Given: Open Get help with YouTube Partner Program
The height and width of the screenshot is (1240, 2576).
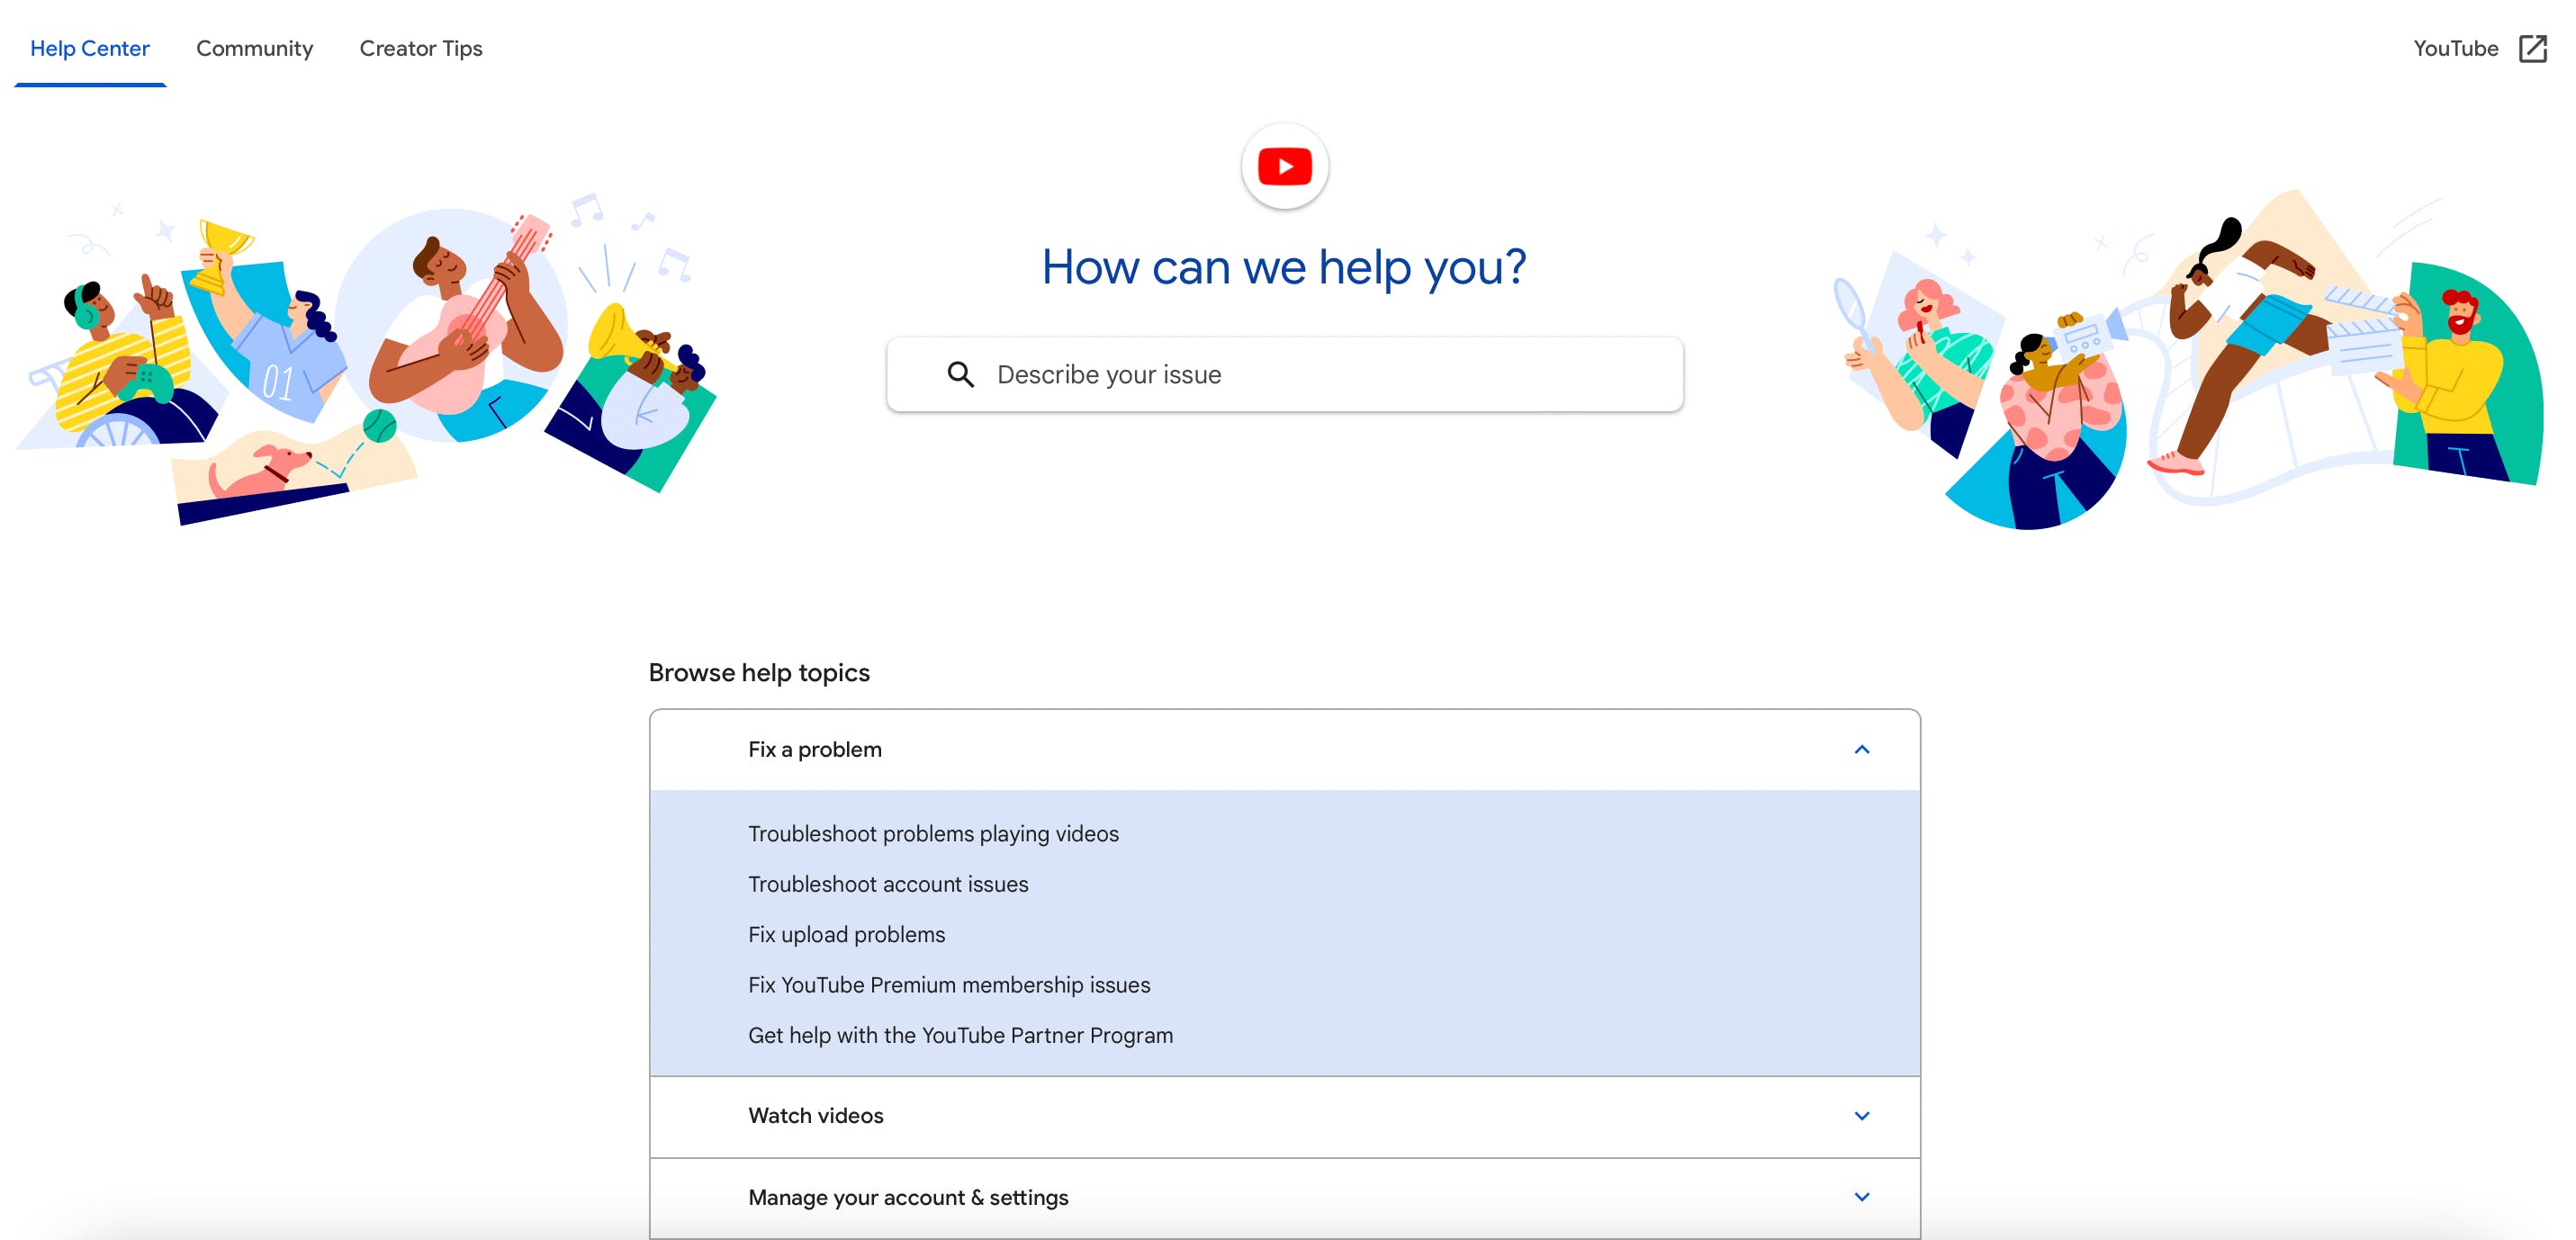Looking at the screenshot, I should 960,1036.
